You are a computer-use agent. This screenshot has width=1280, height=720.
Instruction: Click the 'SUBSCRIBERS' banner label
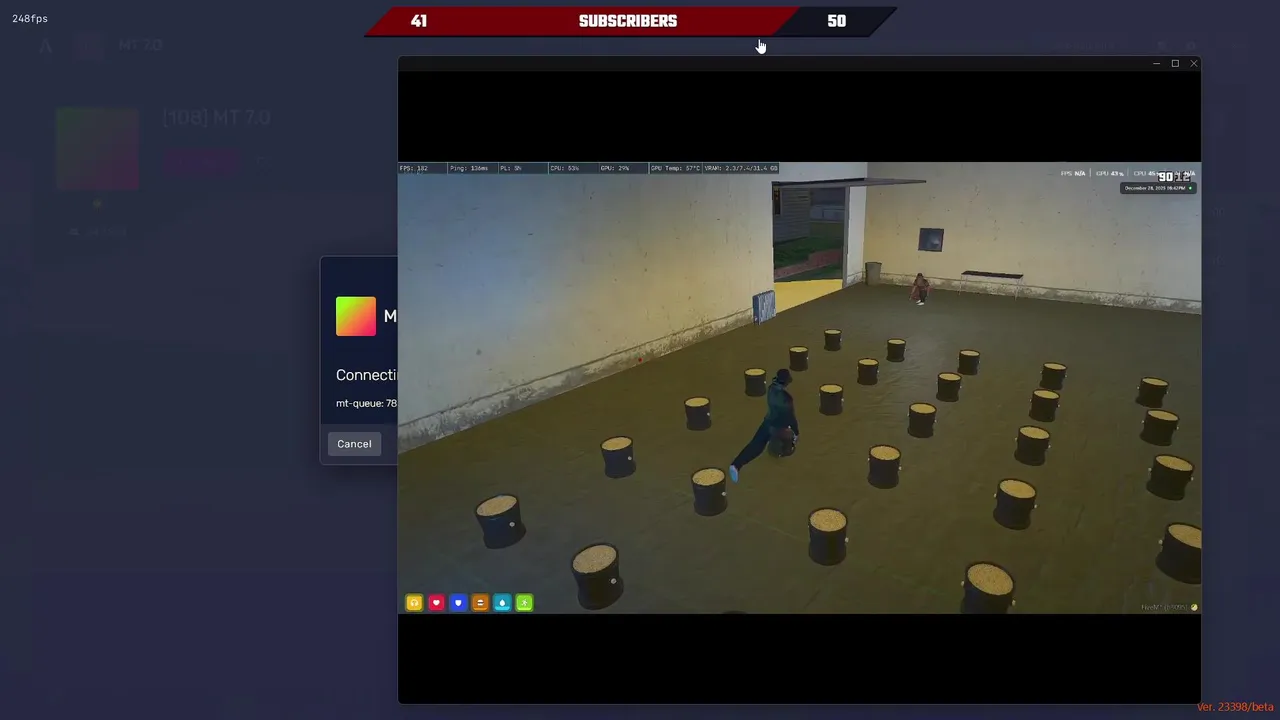[x=628, y=21]
